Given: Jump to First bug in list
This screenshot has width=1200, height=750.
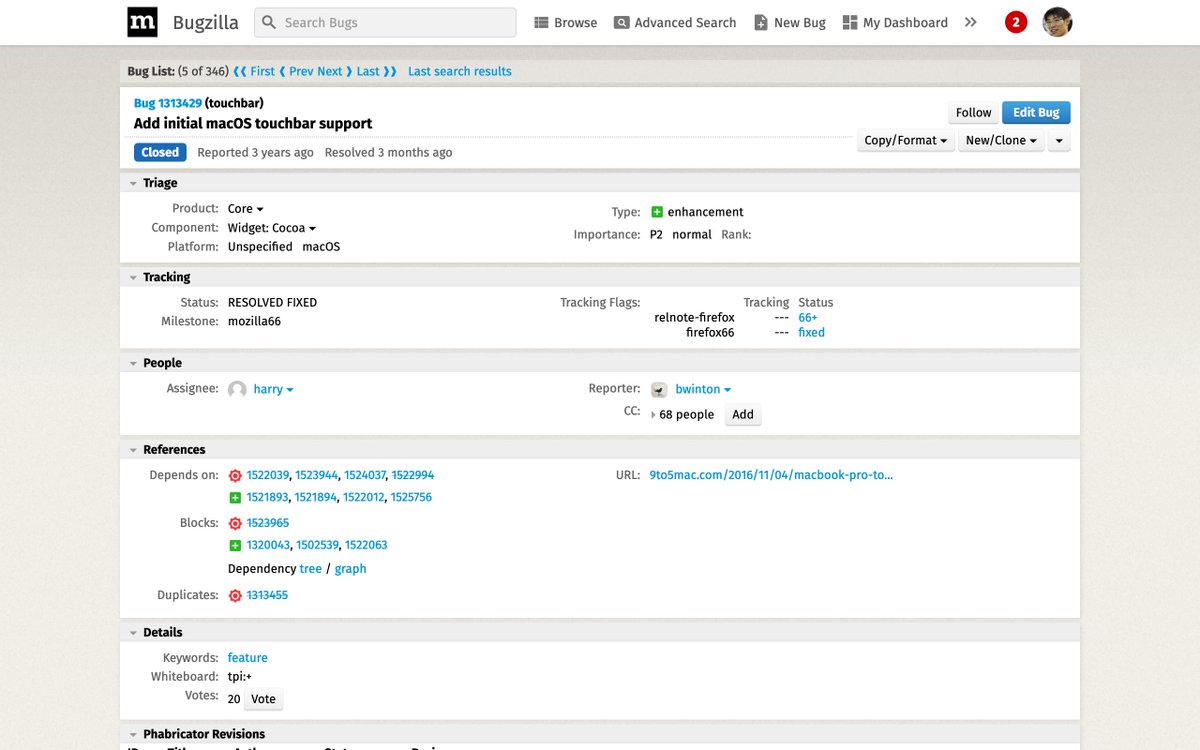Looking at the screenshot, I should pyautogui.click(x=254, y=71).
